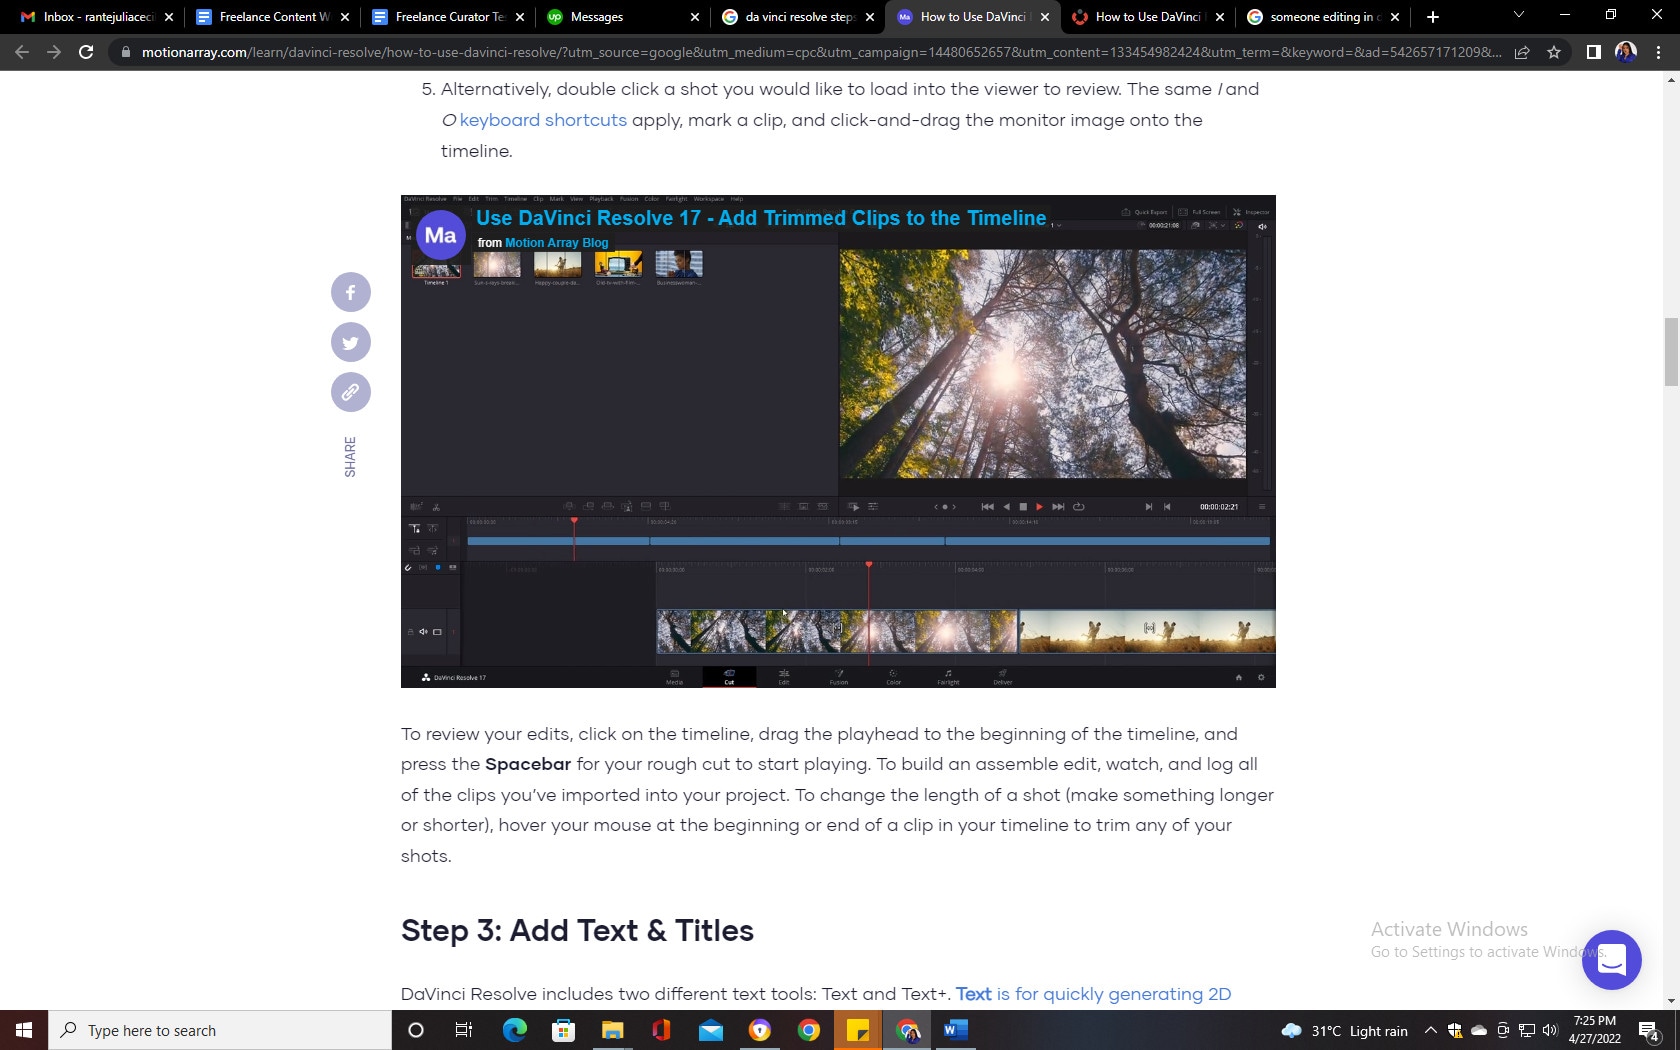The height and width of the screenshot is (1050, 1680).
Task: Open the Mail app on the taskbar
Action: pyautogui.click(x=711, y=1030)
